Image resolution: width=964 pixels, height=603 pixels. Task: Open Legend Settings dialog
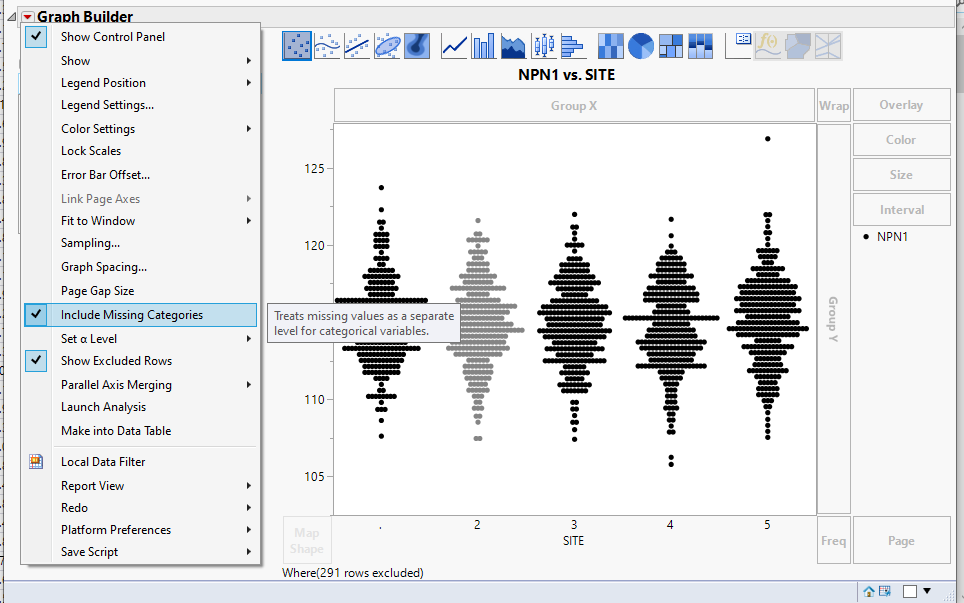coord(141,105)
